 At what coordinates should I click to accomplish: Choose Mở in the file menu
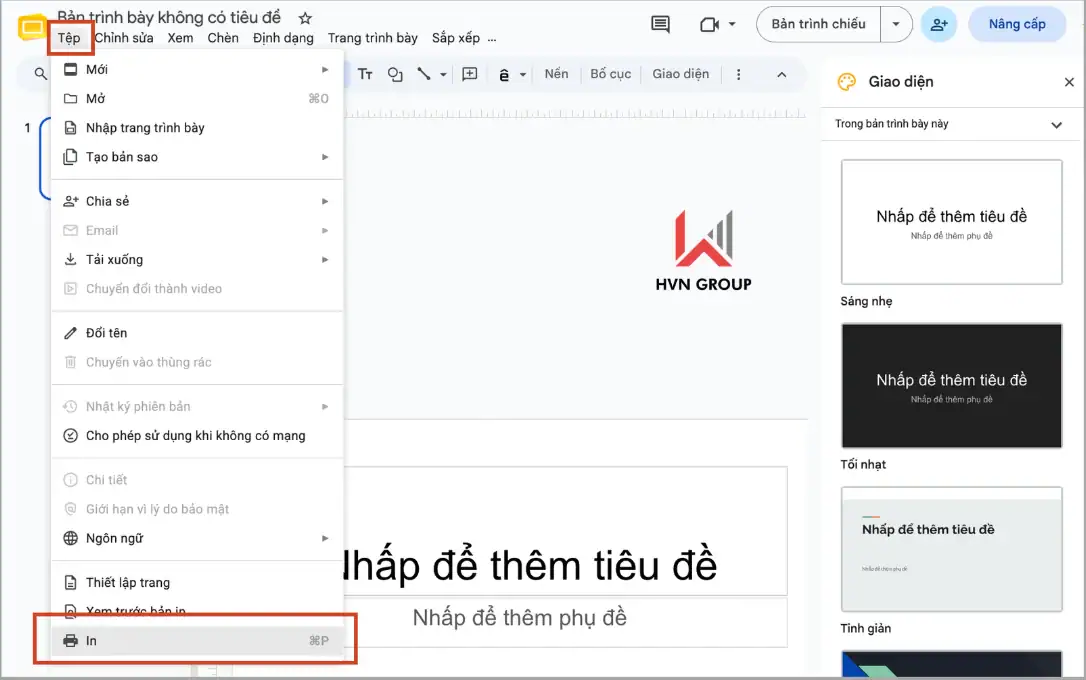pyautogui.click(x=197, y=98)
